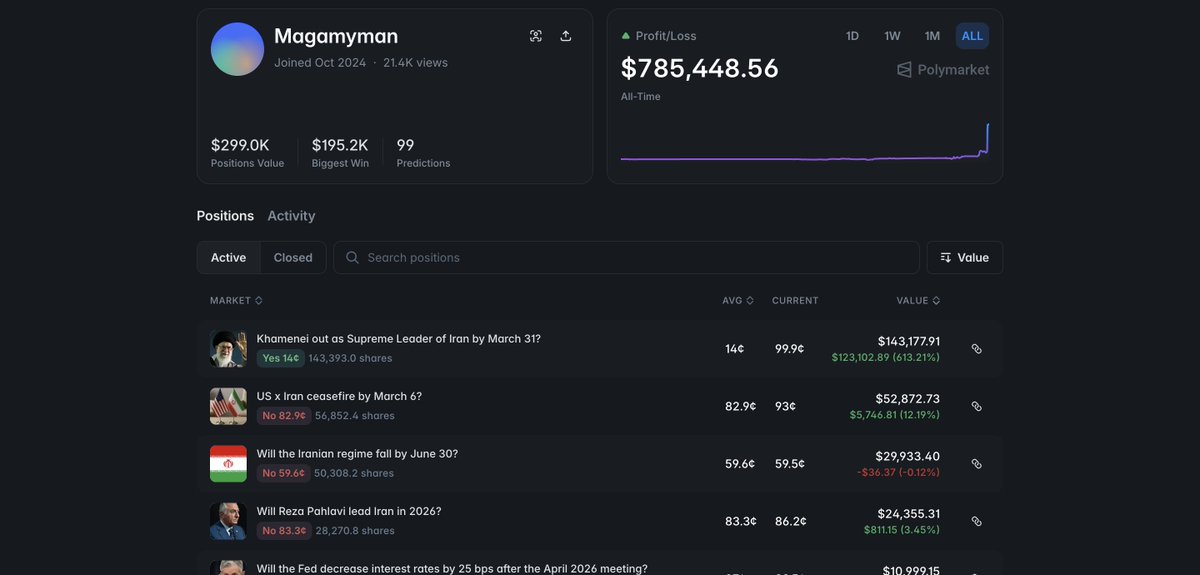Open Will the Iranian regime fall market

pos(357,454)
